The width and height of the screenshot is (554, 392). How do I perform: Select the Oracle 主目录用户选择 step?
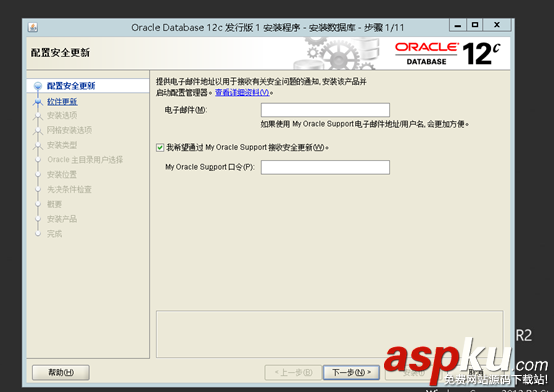coord(85,160)
